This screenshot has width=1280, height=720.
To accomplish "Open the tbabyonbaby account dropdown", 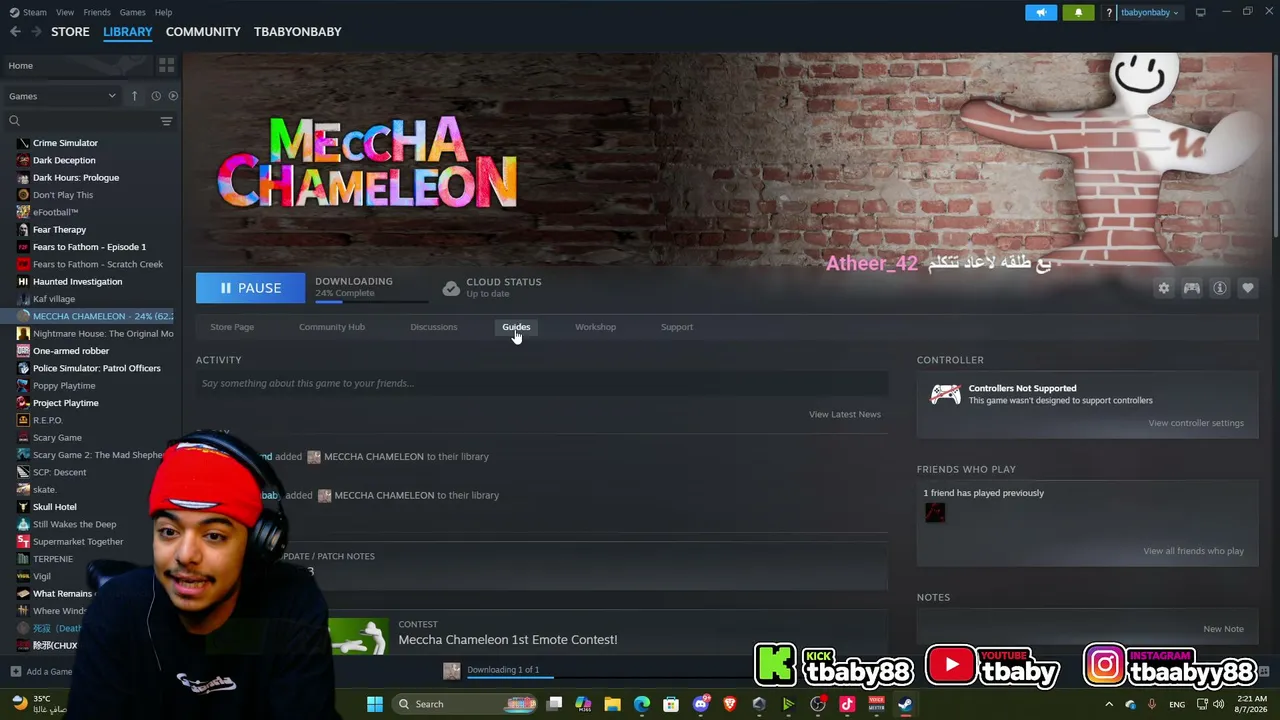I will (1150, 12).
